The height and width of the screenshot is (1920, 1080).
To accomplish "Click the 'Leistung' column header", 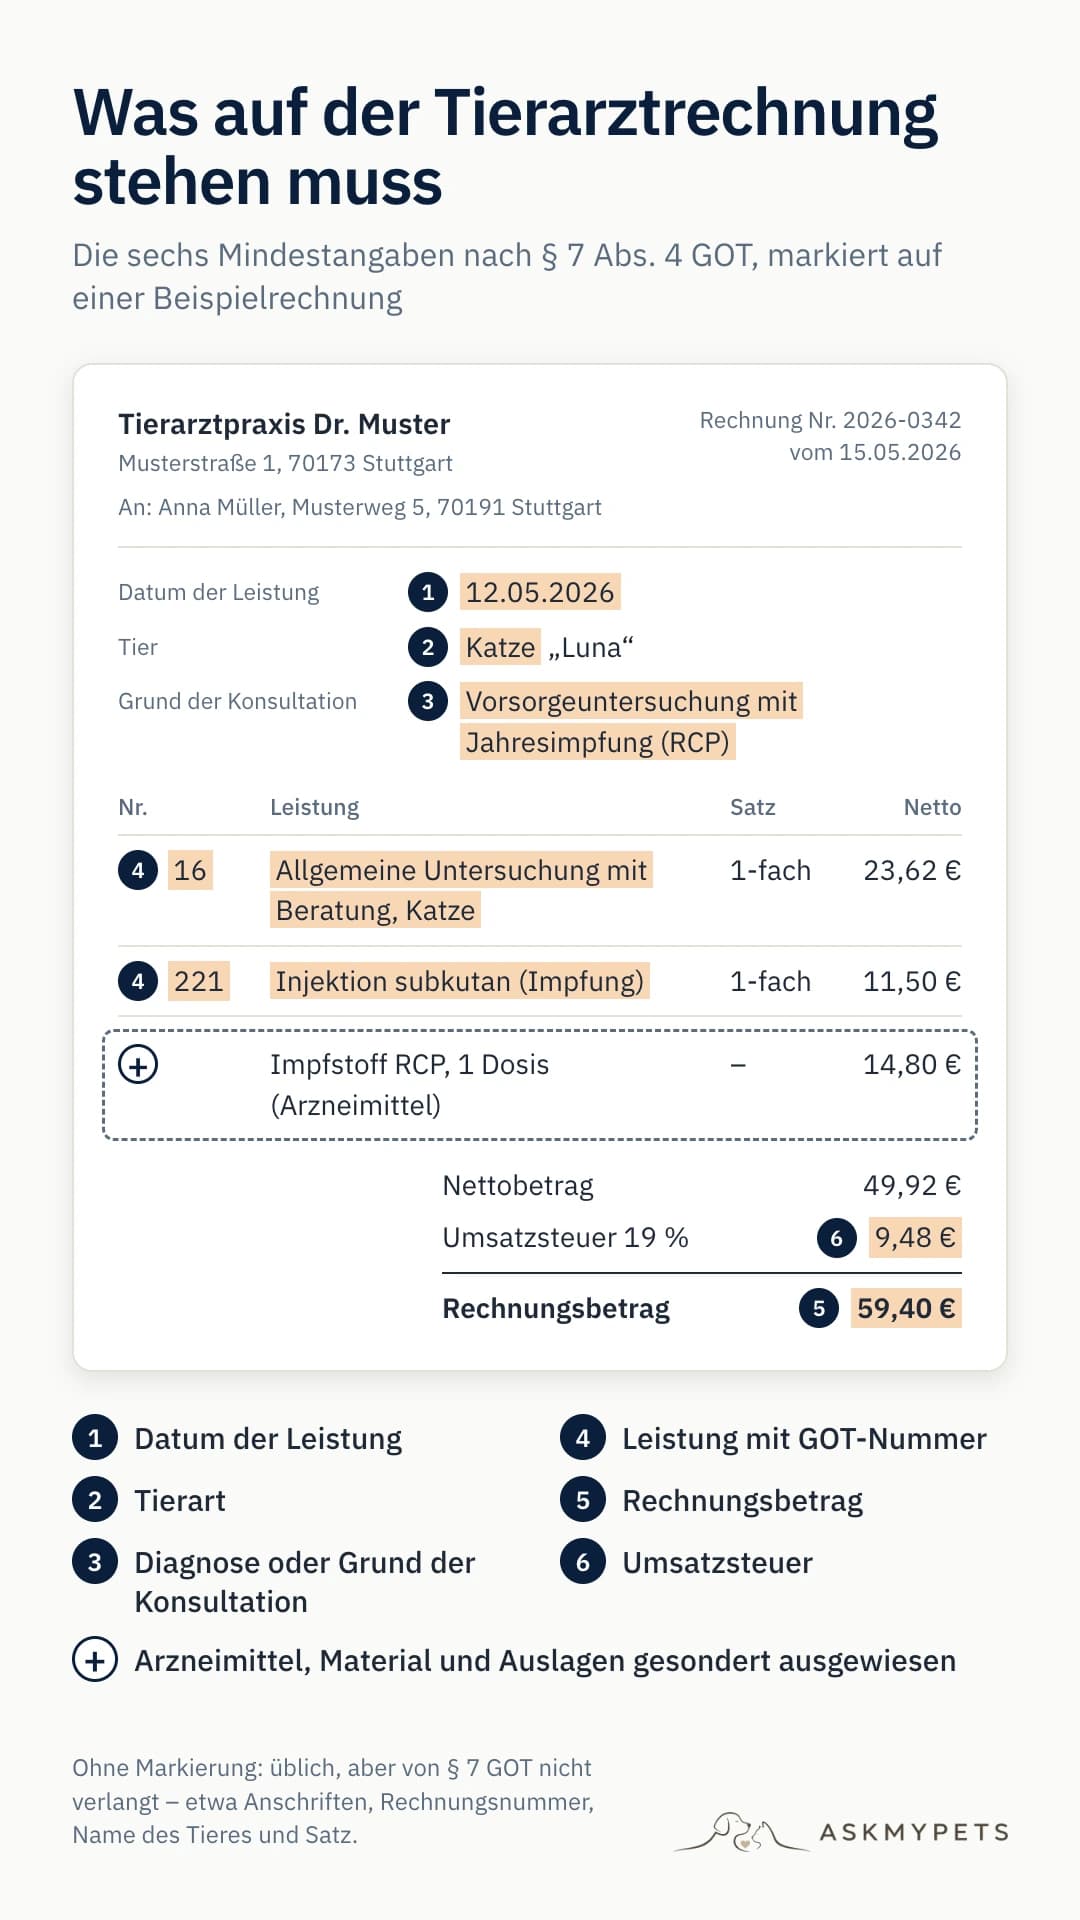I will click(314, 807).
